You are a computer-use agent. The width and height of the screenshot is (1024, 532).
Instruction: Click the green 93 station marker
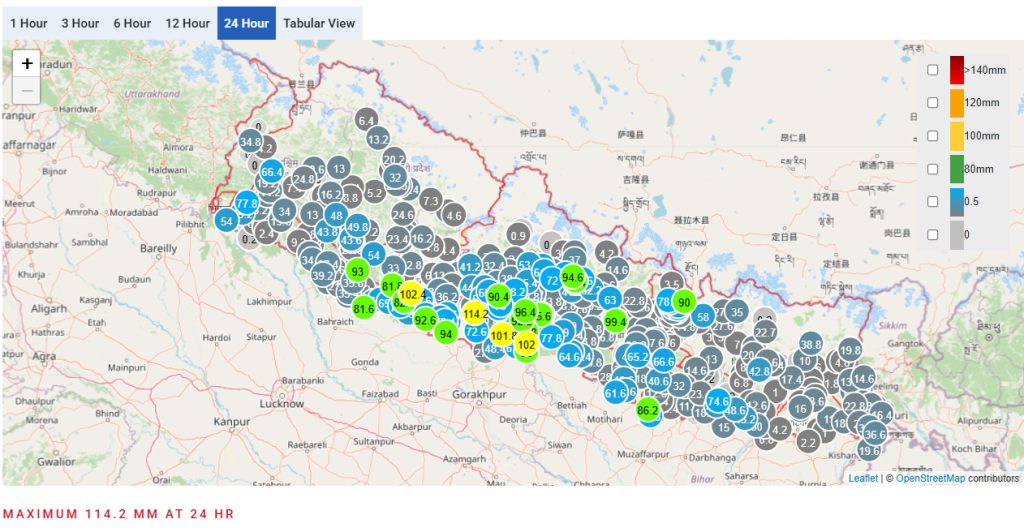(x=357, y=272)
